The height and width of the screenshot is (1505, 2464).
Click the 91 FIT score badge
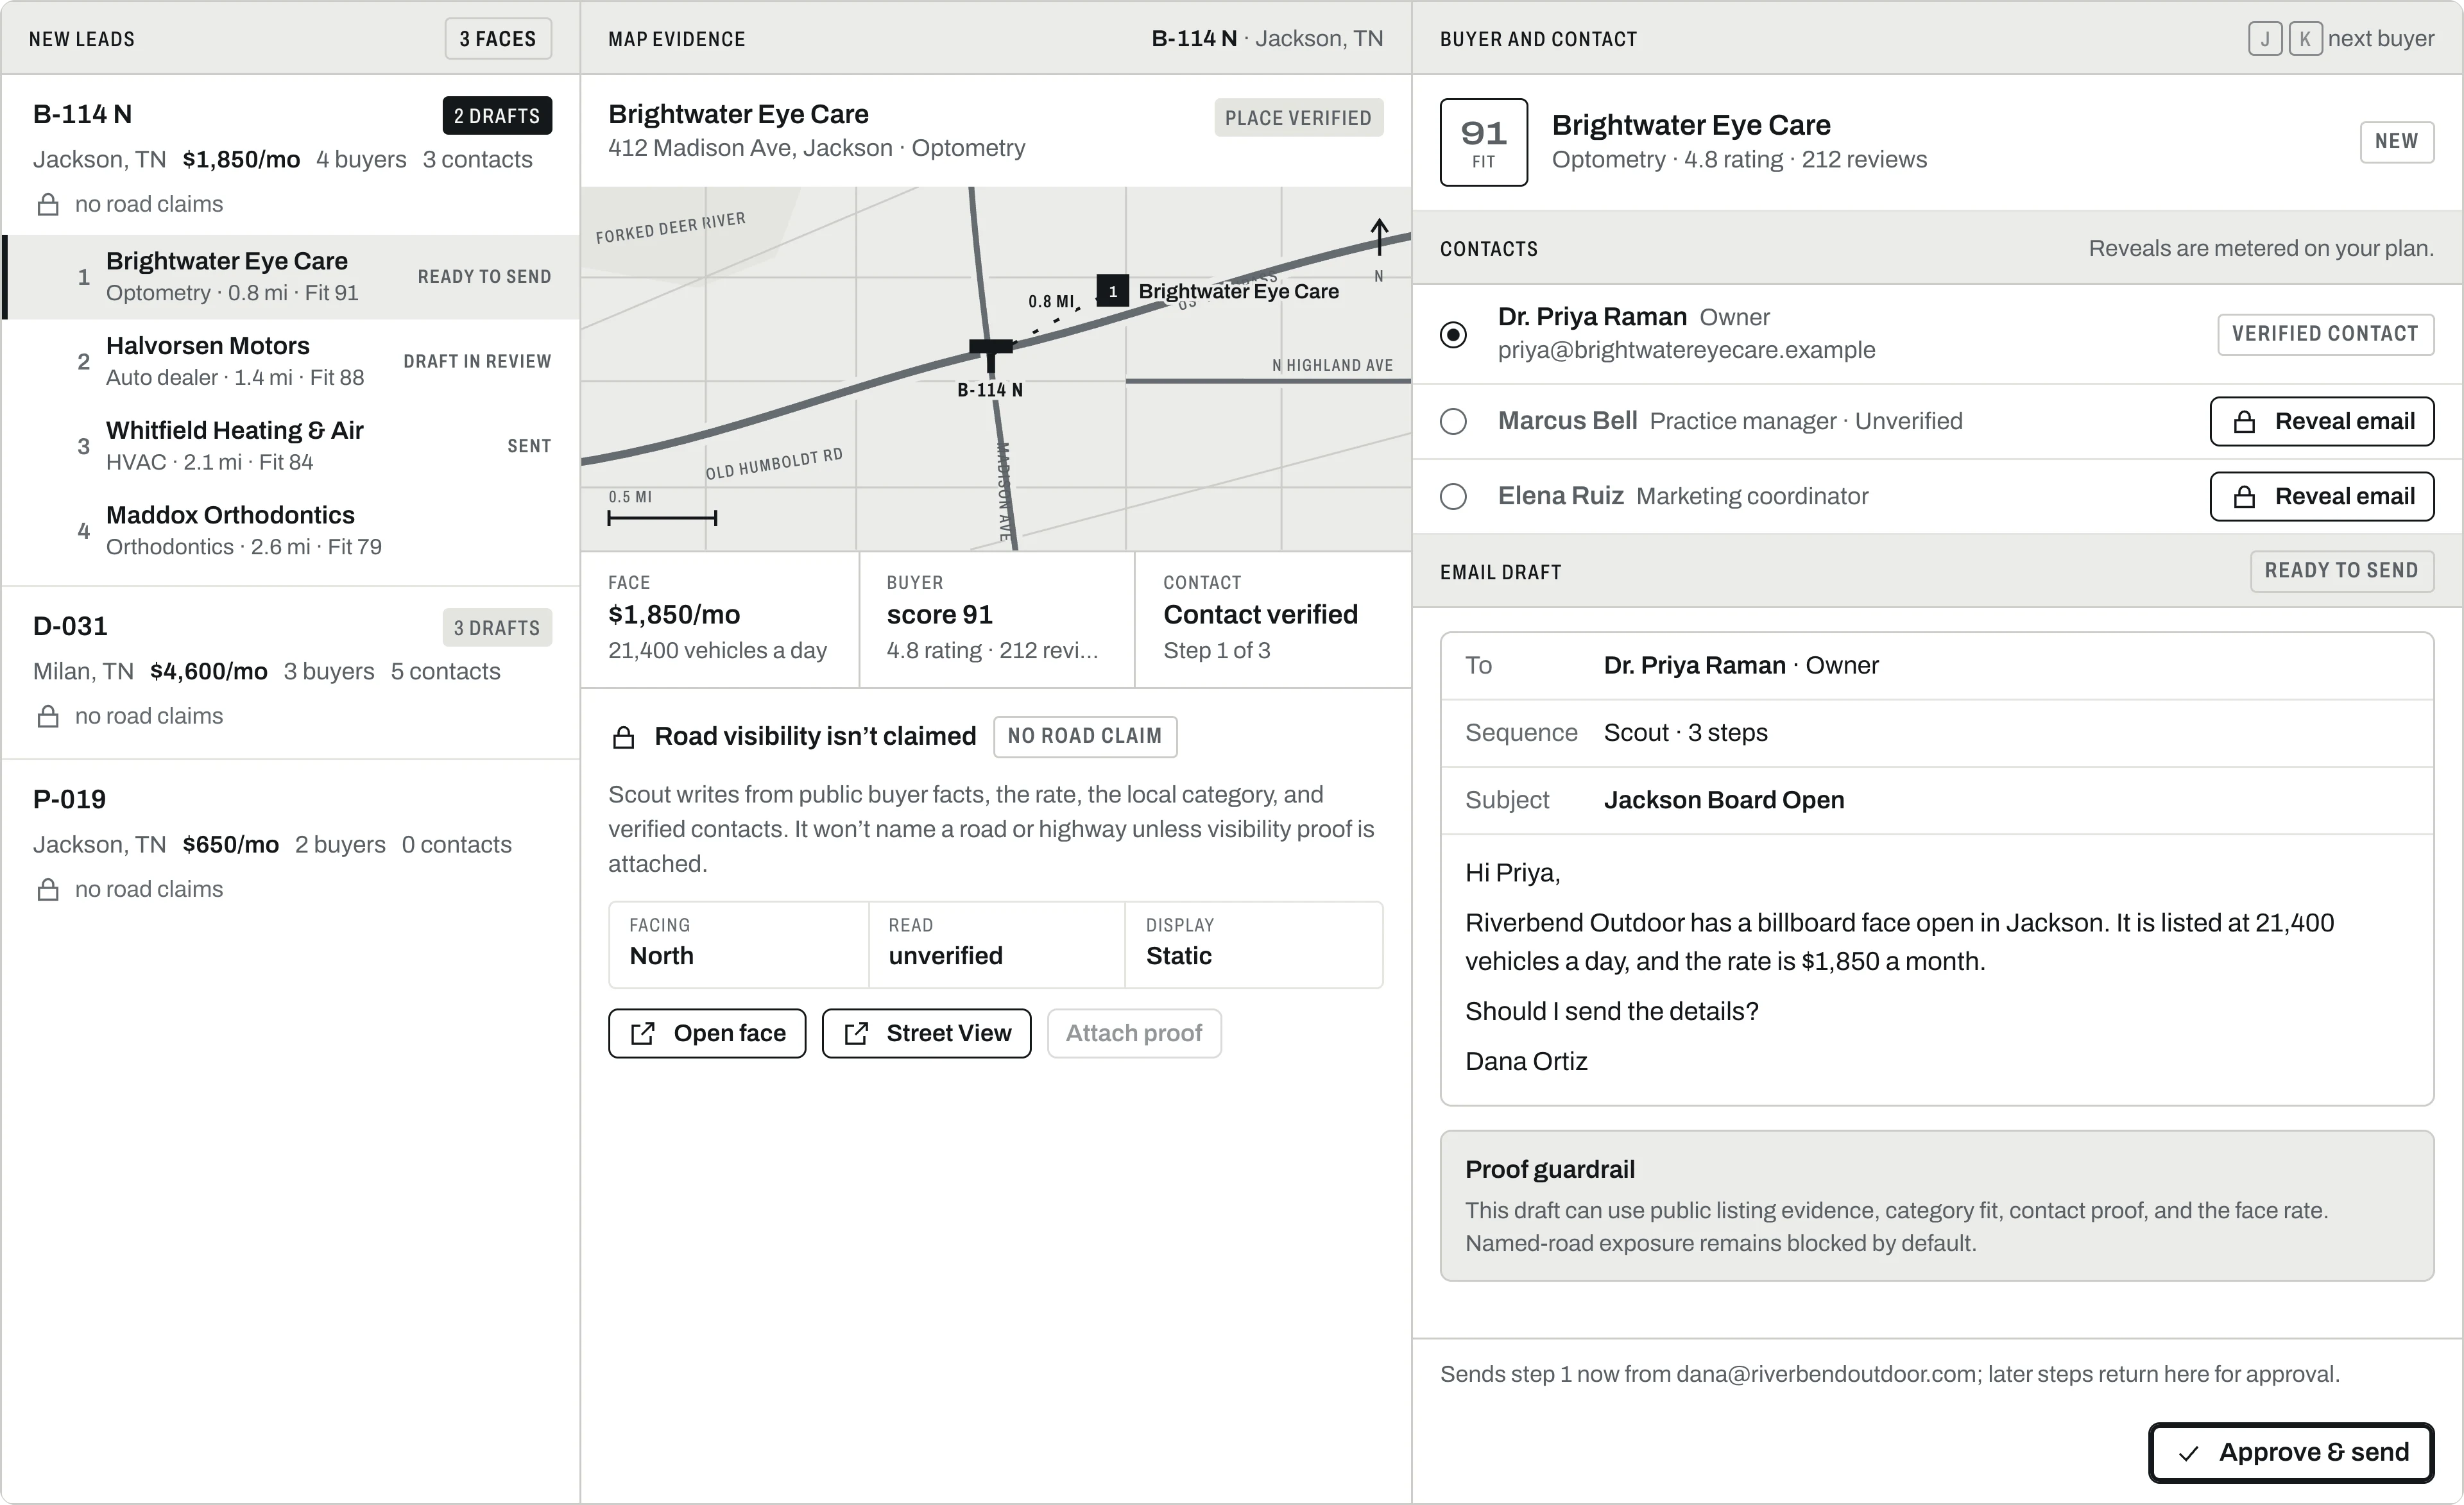pos(1483,142)
